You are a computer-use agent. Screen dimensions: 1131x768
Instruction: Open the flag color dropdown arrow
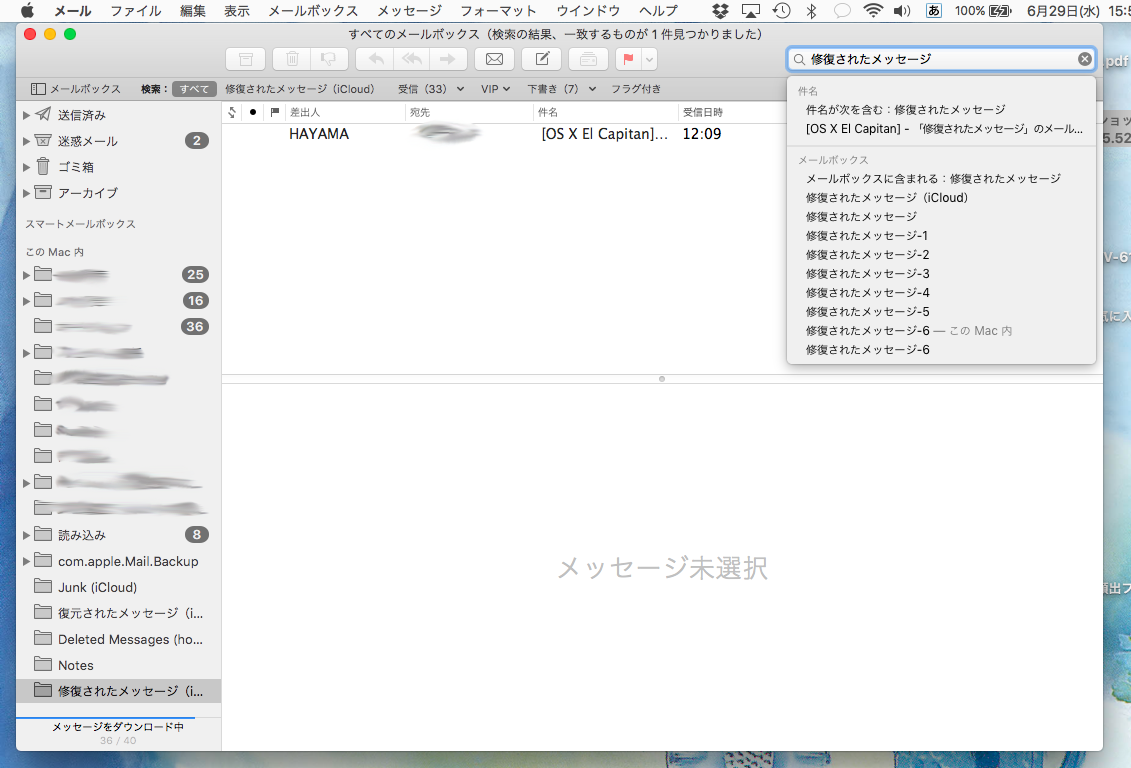tap(649, 59)
